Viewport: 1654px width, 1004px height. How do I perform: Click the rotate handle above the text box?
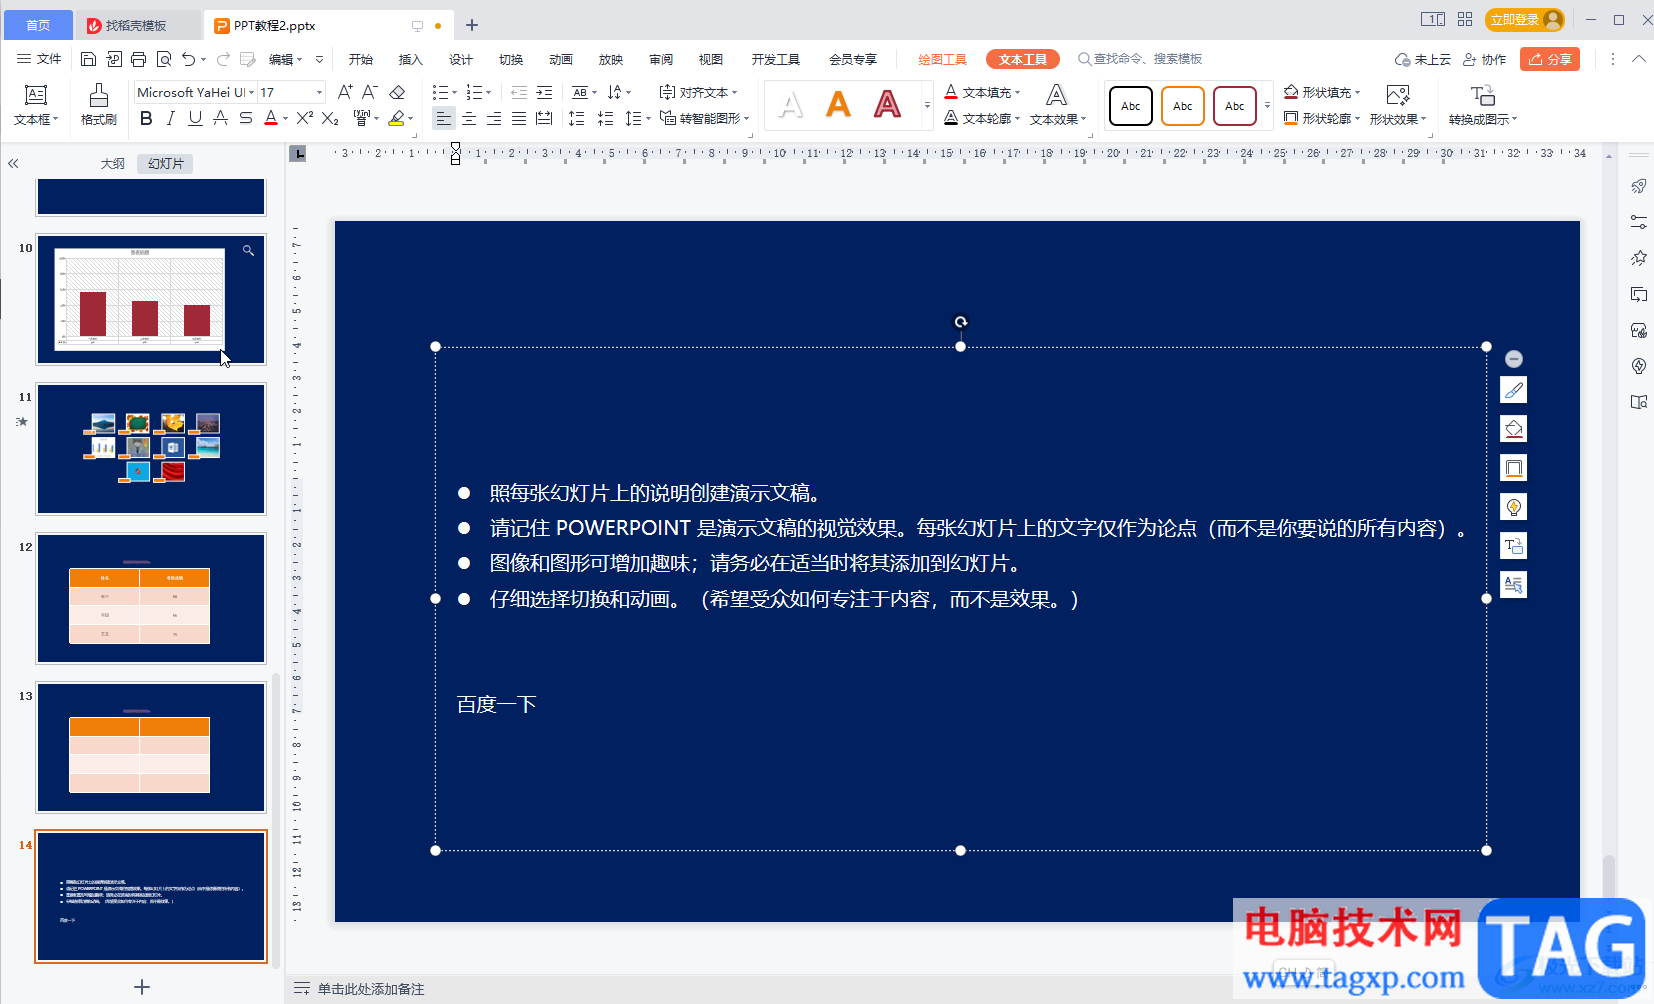click(x=960, y=322)
